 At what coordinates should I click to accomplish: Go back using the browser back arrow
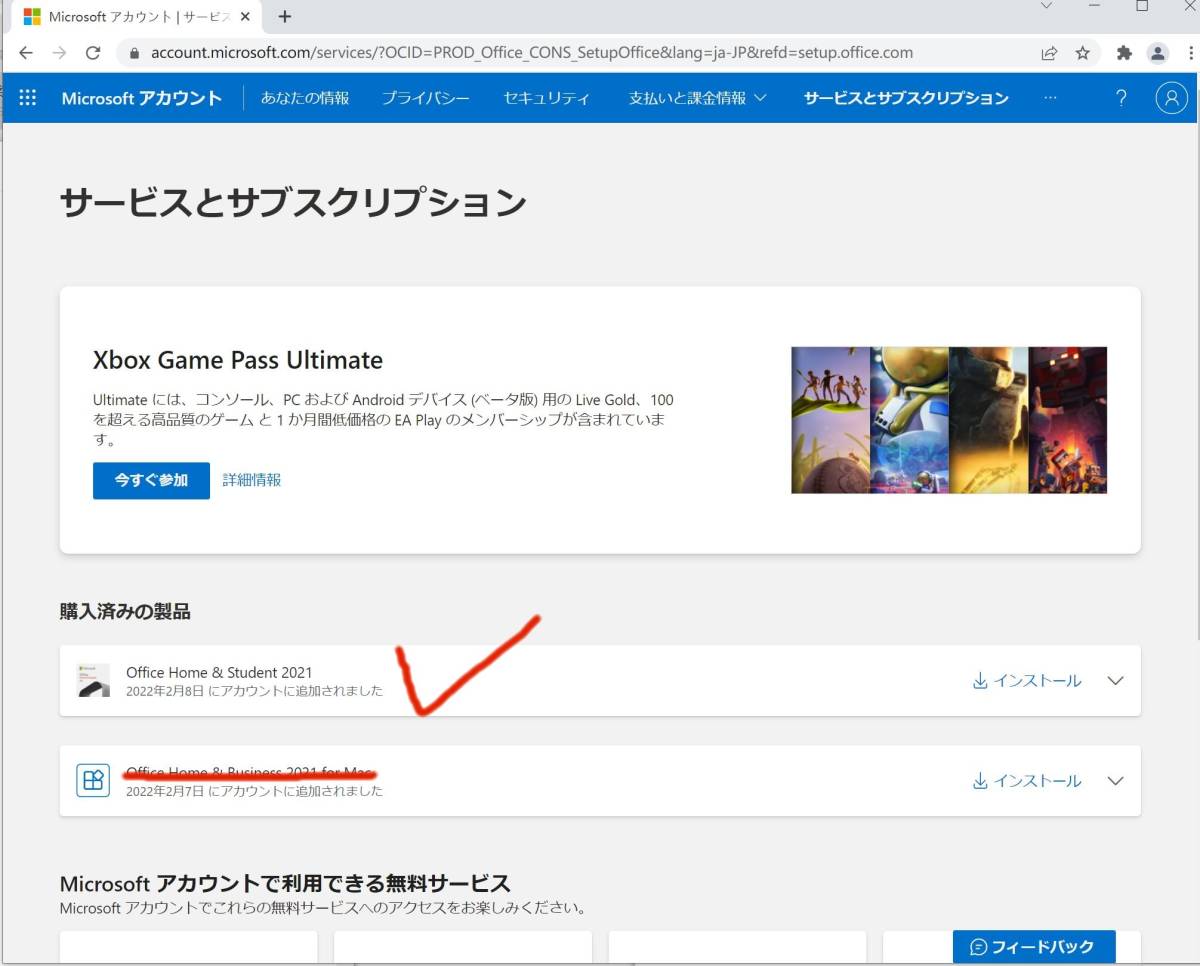coord(26,53)
